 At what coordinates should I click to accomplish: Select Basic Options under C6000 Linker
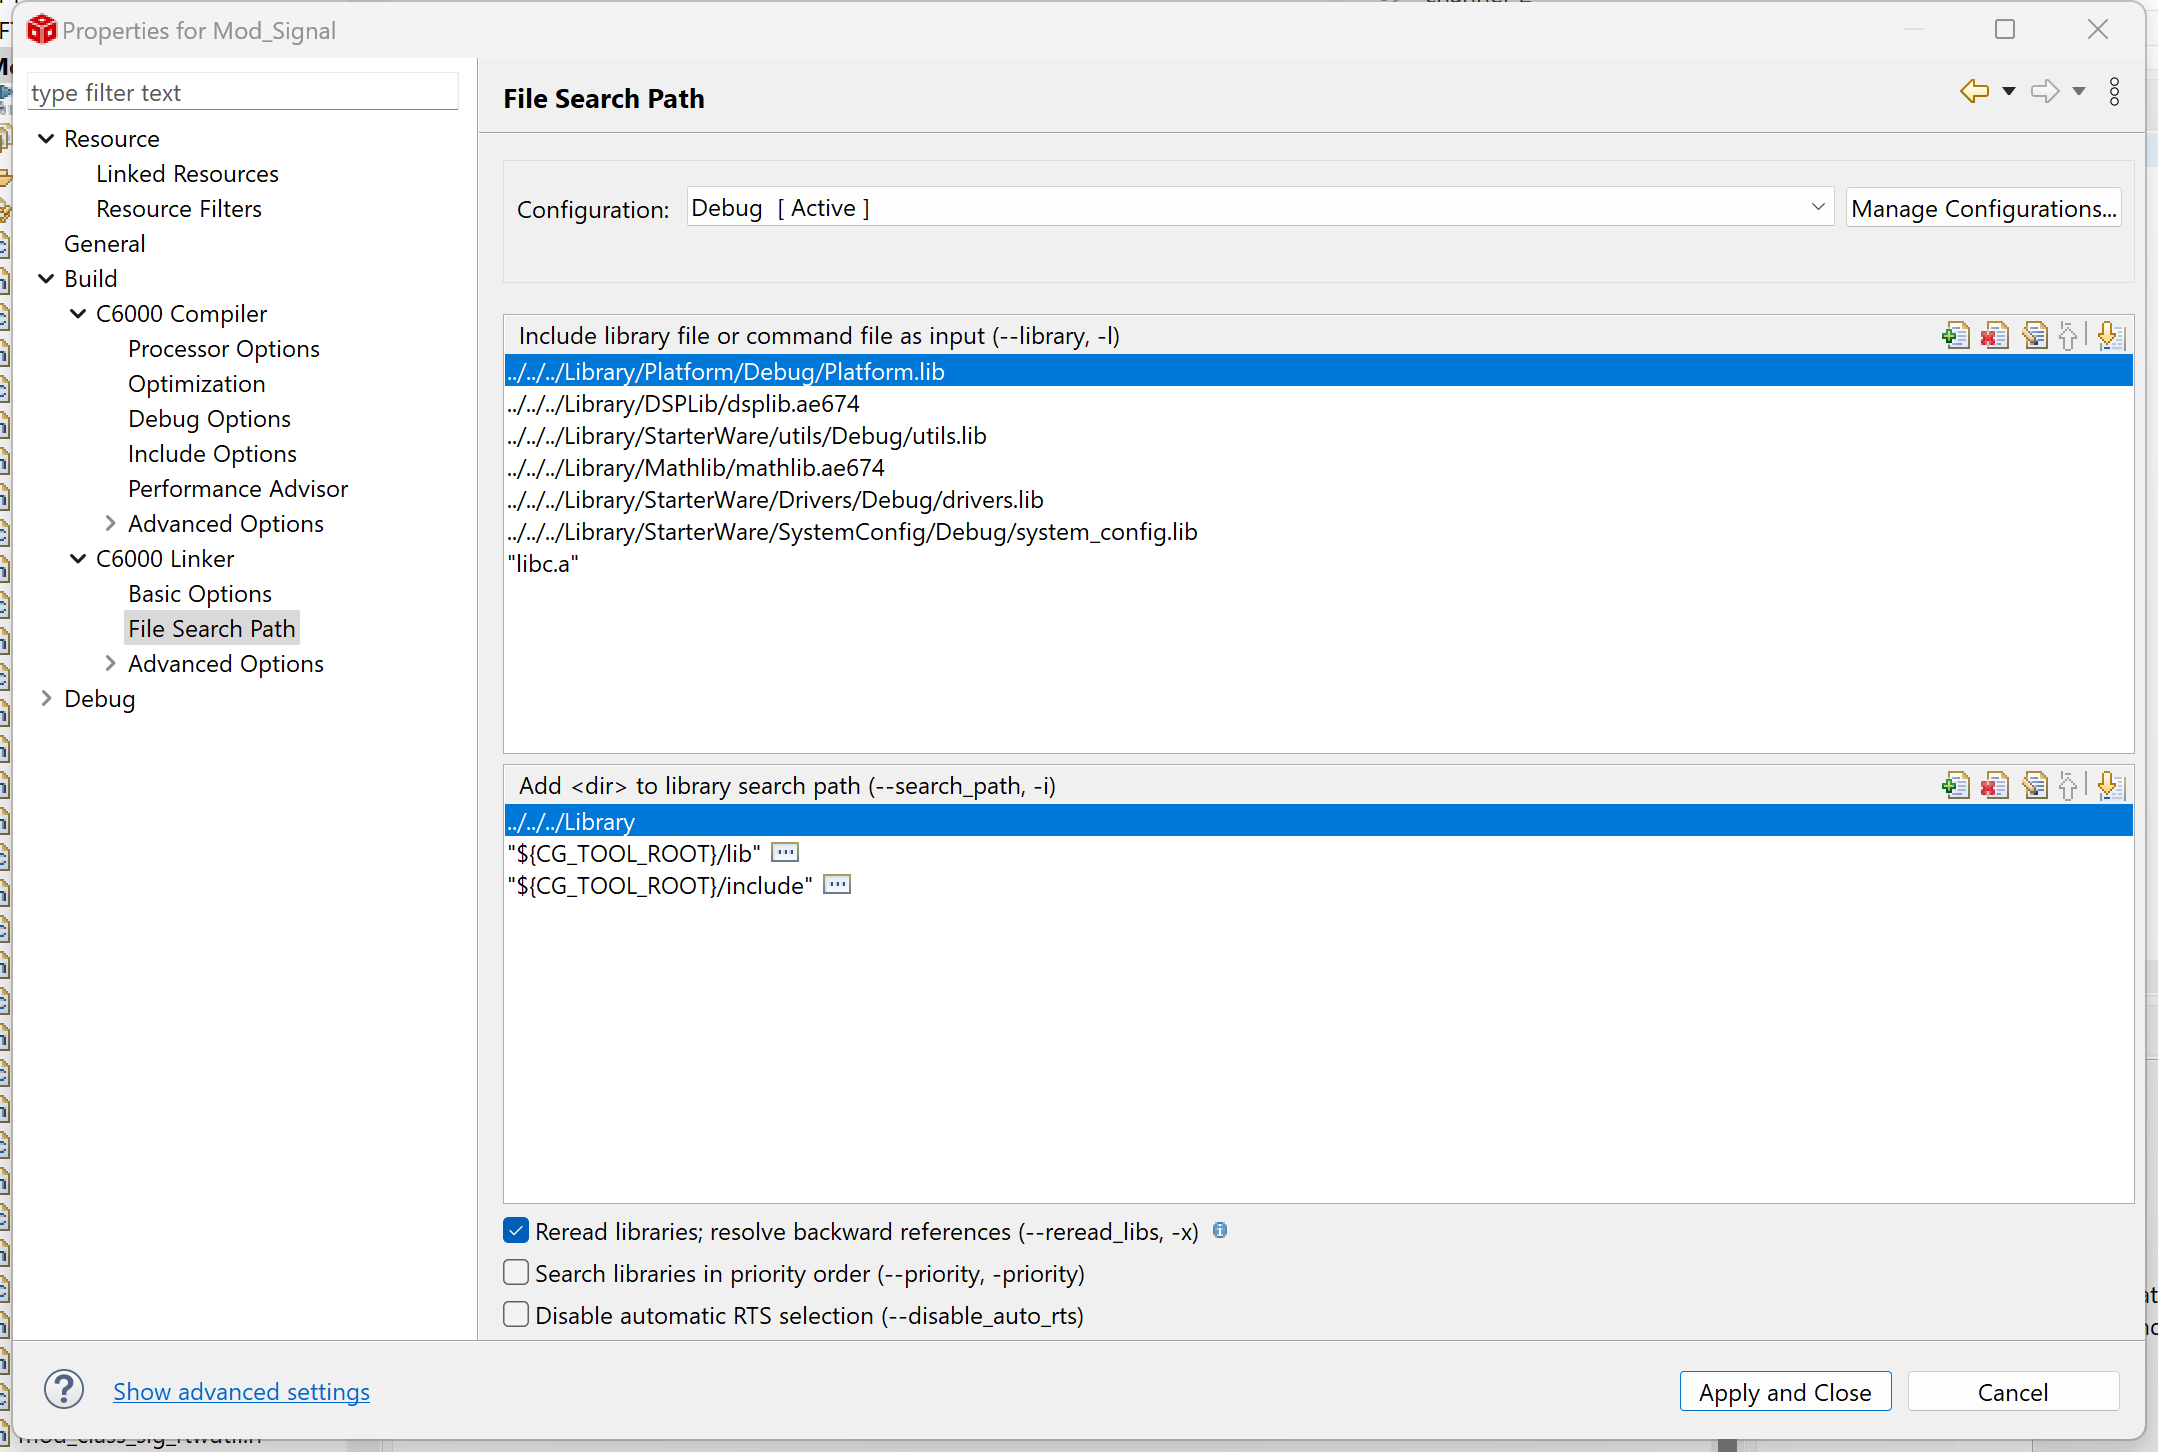click(200, 594)
